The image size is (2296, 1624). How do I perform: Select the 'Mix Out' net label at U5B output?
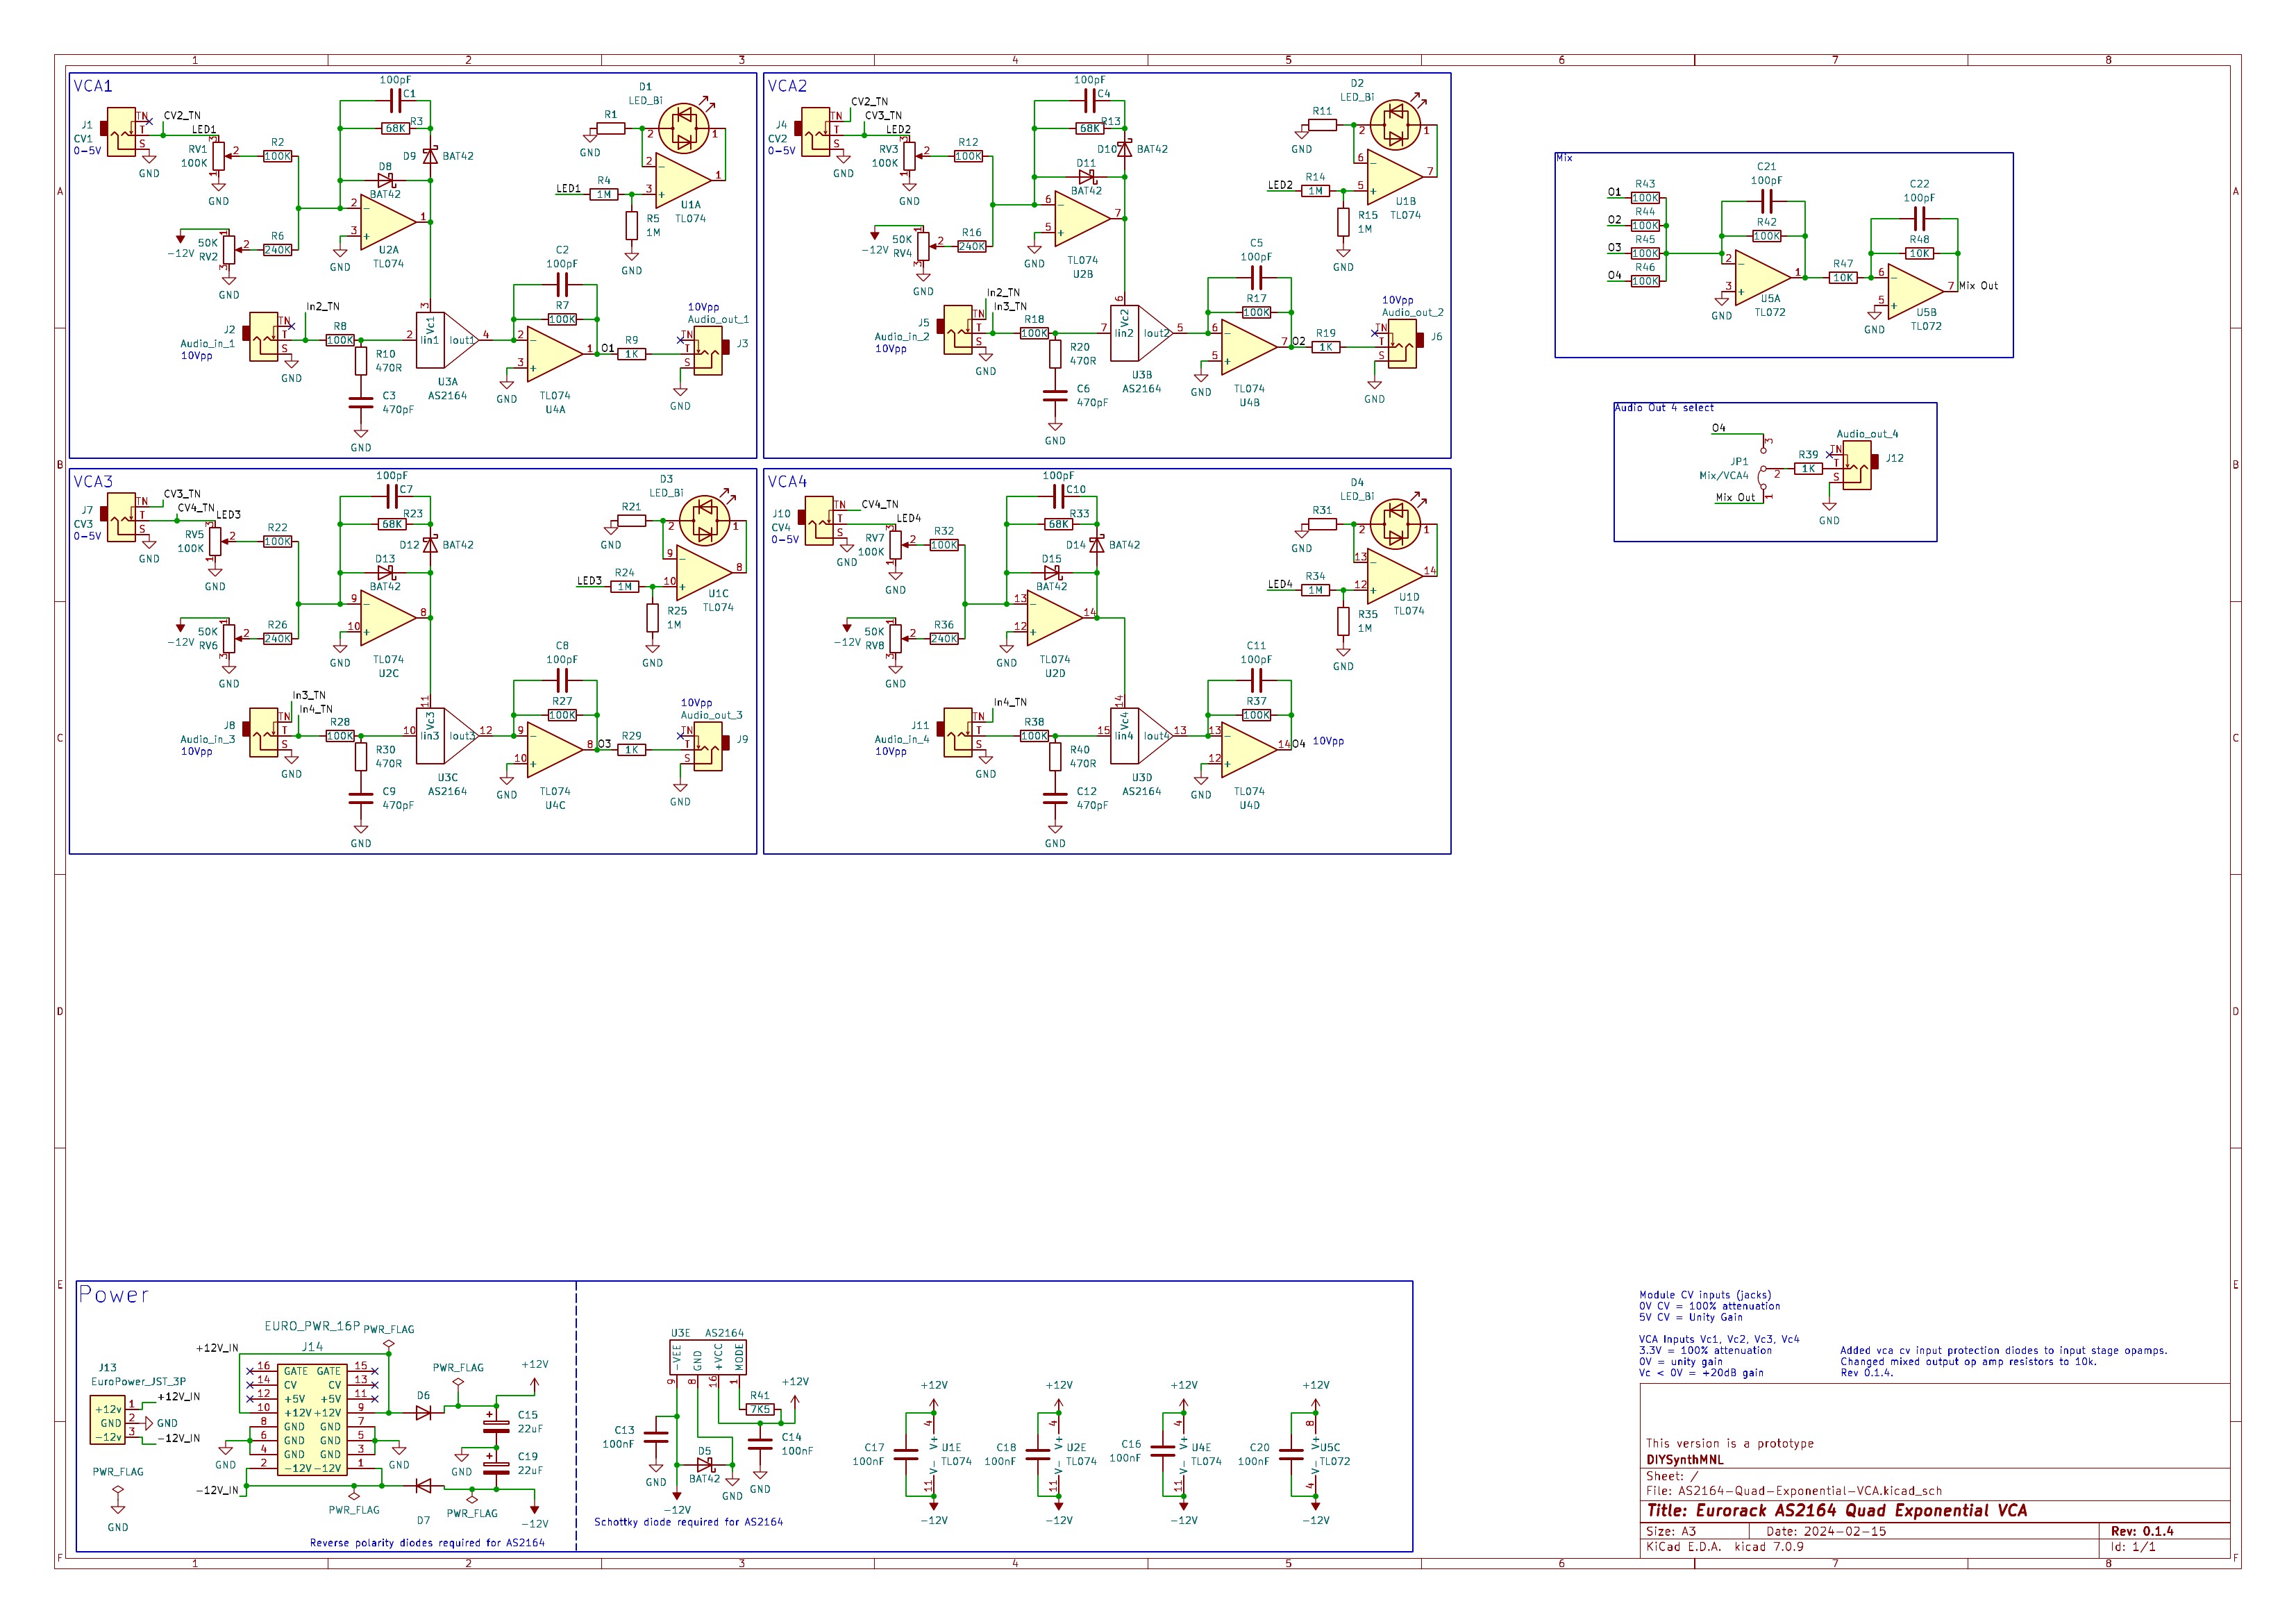coord(1978,286)
